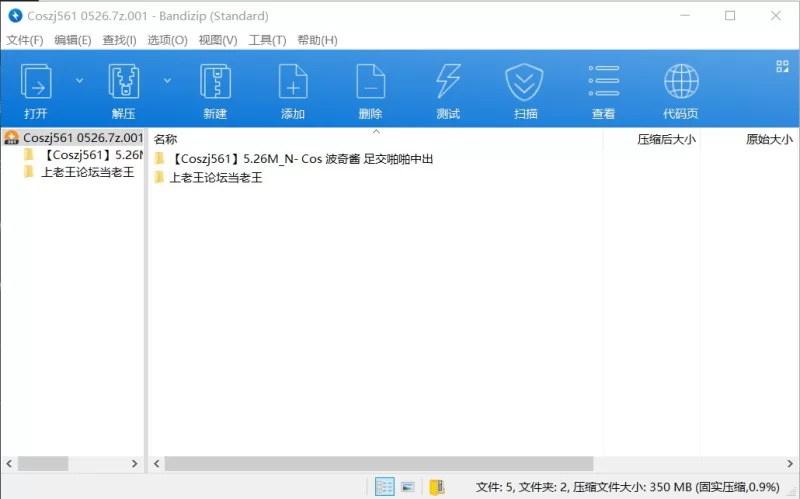This screenshot has width=800, height=499.
Task: Open the 文件(F) menu
Action: [x=24, y=40]
